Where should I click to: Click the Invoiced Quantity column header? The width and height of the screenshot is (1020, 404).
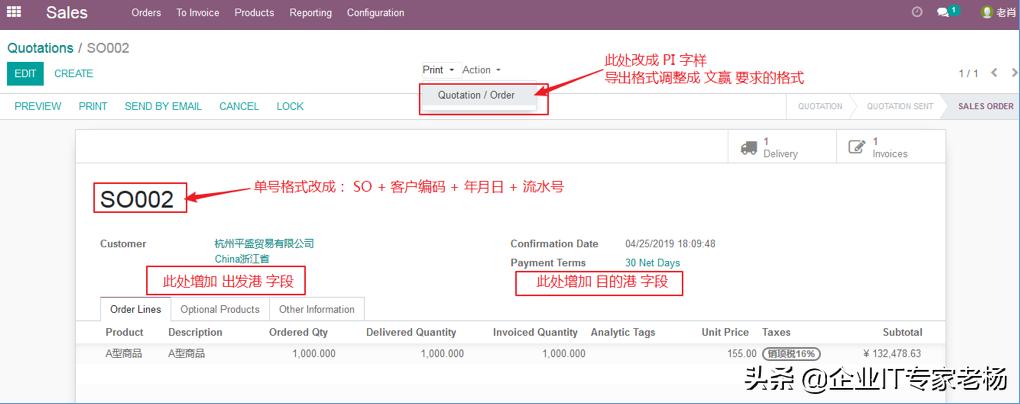535,332
